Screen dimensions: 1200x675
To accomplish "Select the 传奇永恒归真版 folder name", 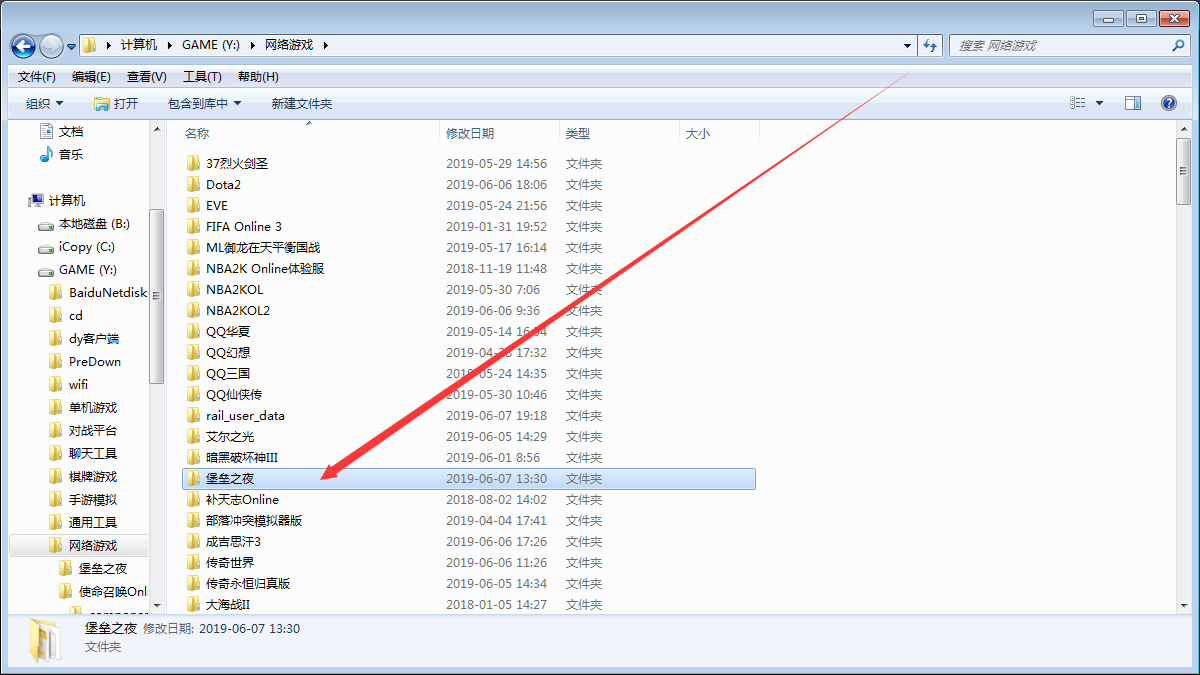I will tap(248, 583).
